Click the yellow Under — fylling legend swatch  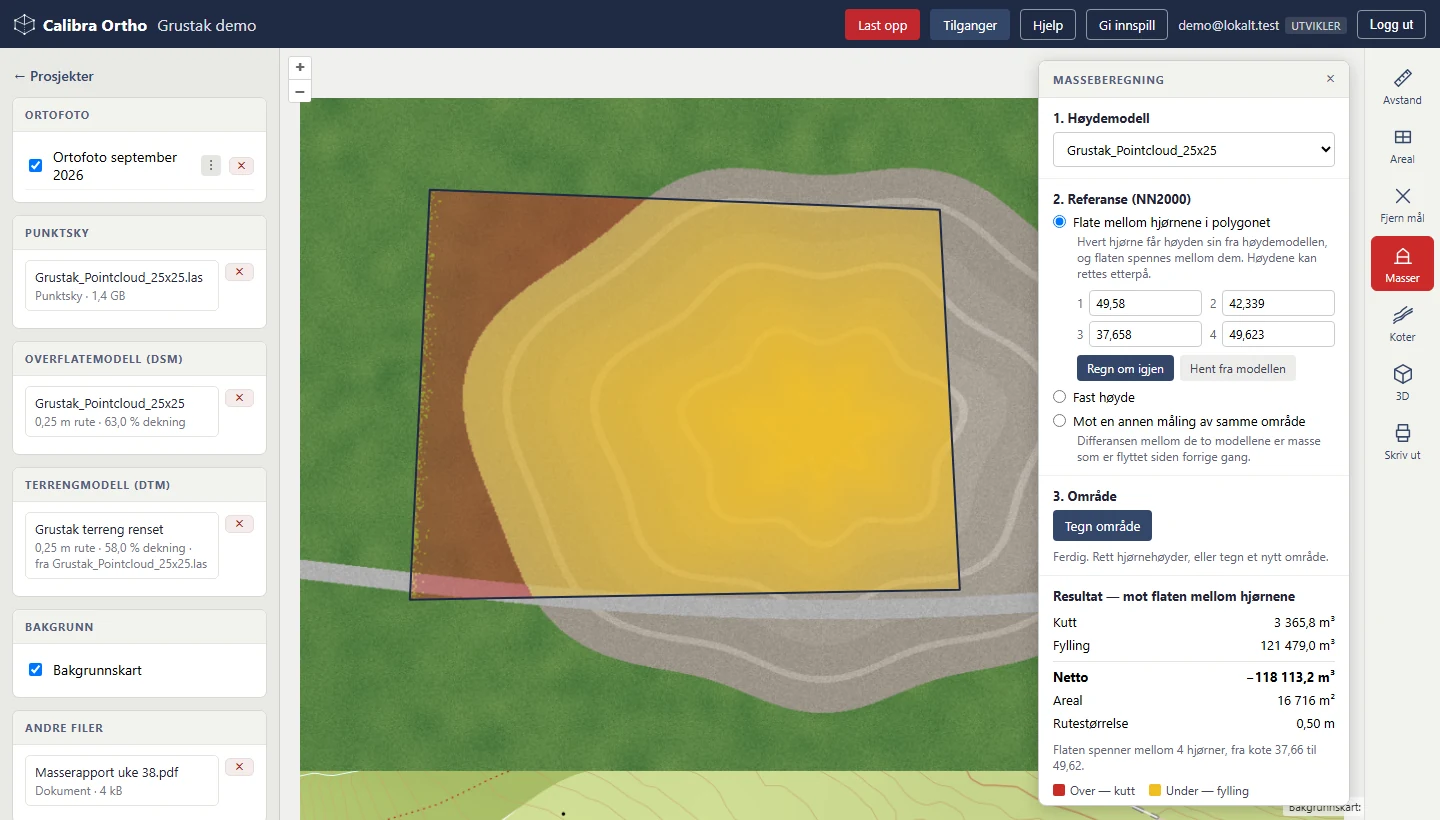tap(1155, 791)
